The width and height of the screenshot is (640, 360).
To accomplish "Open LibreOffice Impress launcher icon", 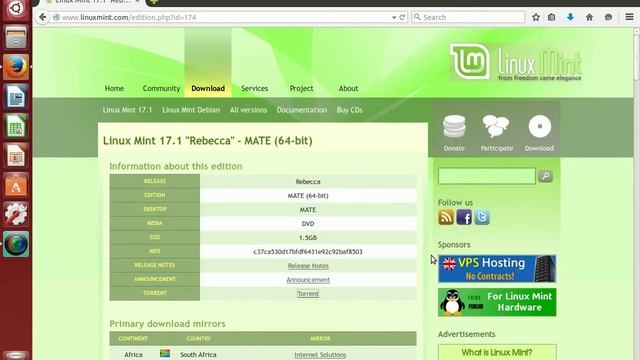I will pyautogui.click(x=16, y=156).
